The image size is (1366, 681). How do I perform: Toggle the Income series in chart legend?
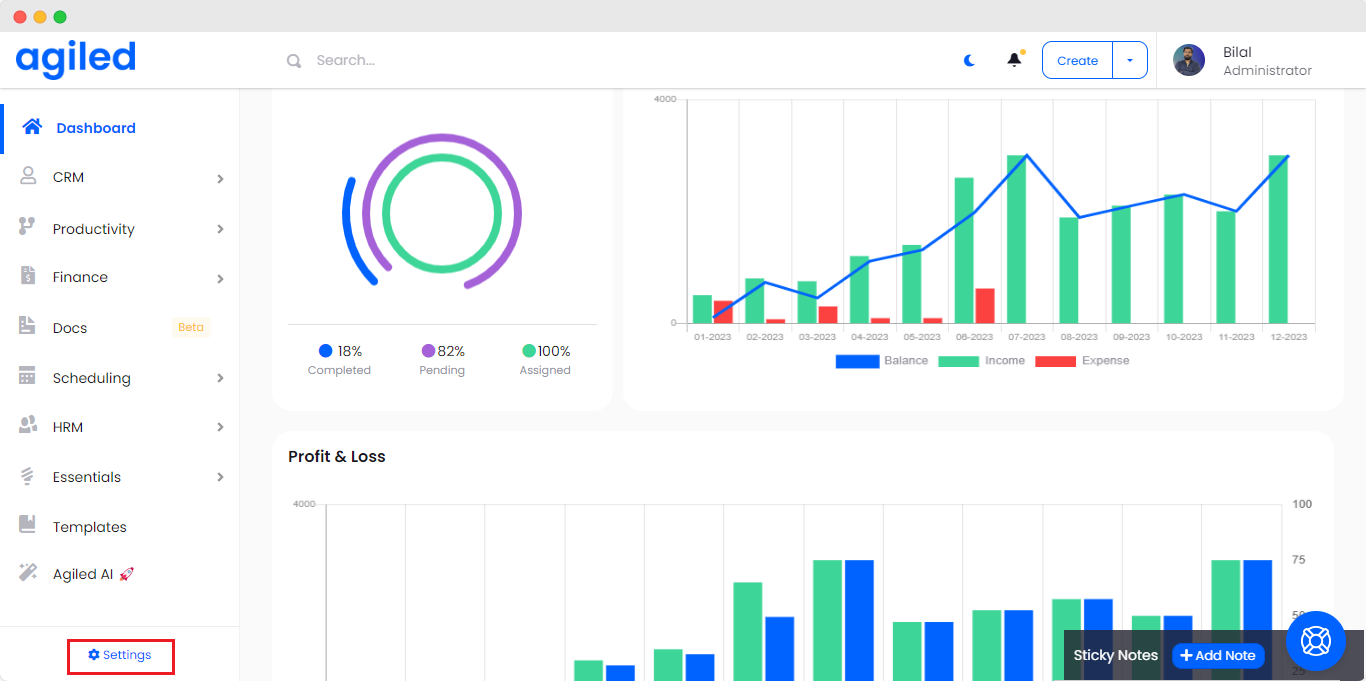click(x=958, y=361)
